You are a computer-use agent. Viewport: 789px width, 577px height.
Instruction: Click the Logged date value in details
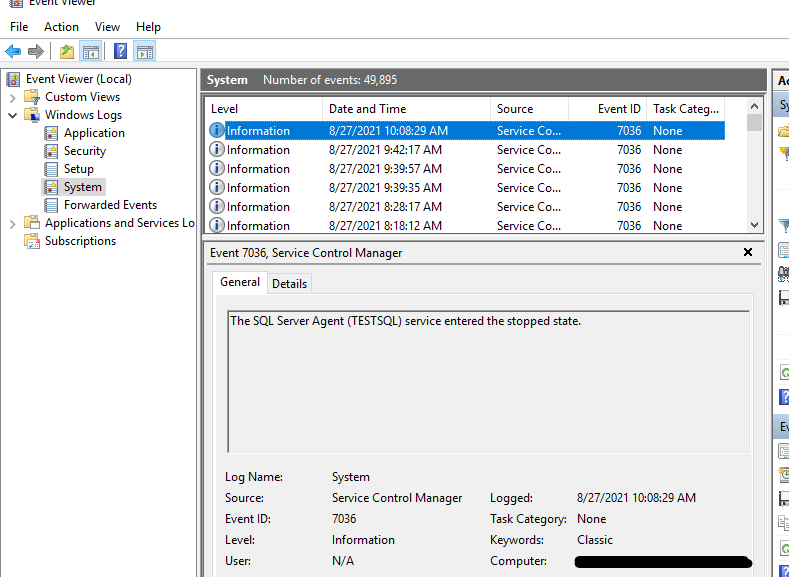coord(636,498)
